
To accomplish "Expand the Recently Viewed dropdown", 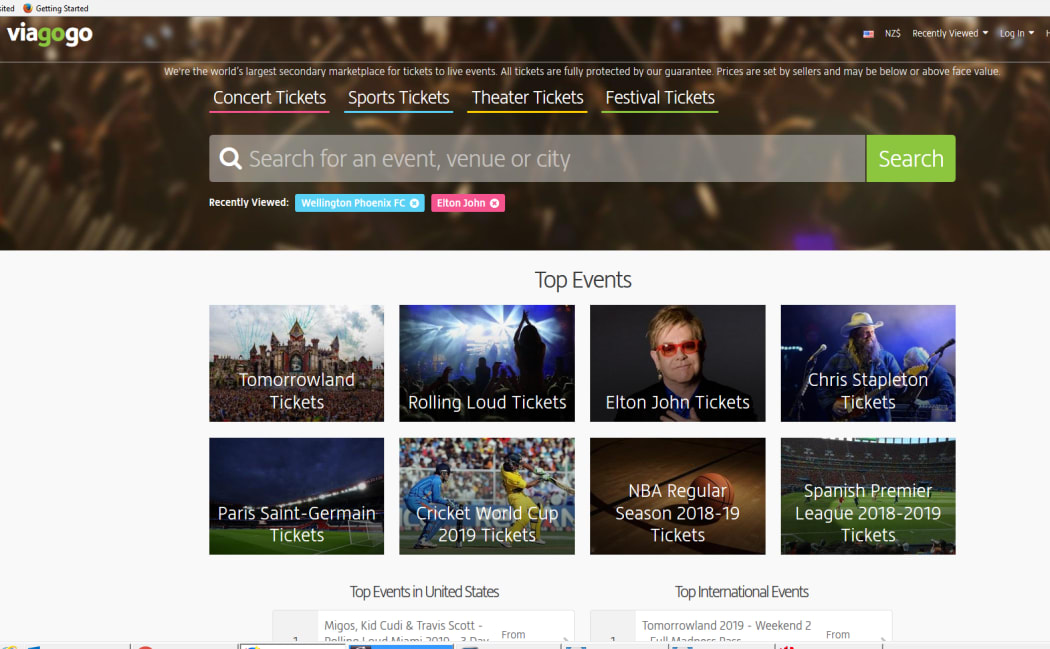I will (950, 33).
